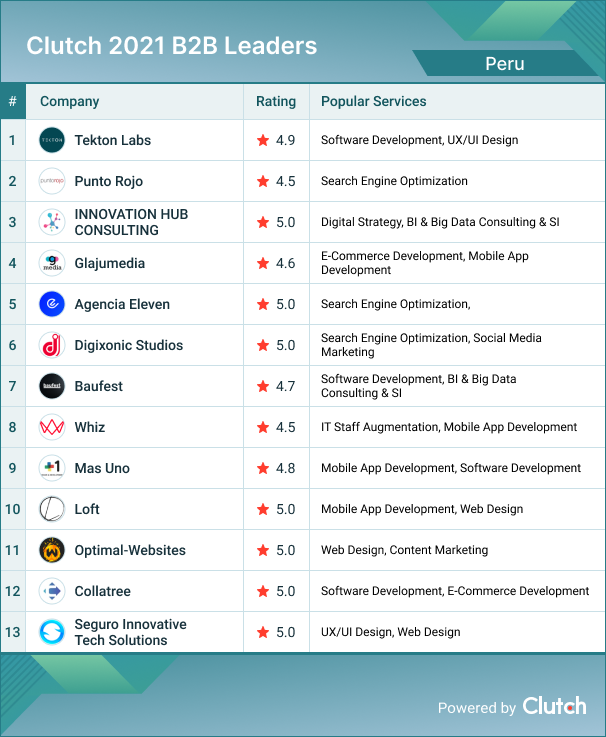Click the Peru country banner label
Image resolution: width=606 pixels, height=737 pixels.
pyautogui.click(x=505, y=64)
